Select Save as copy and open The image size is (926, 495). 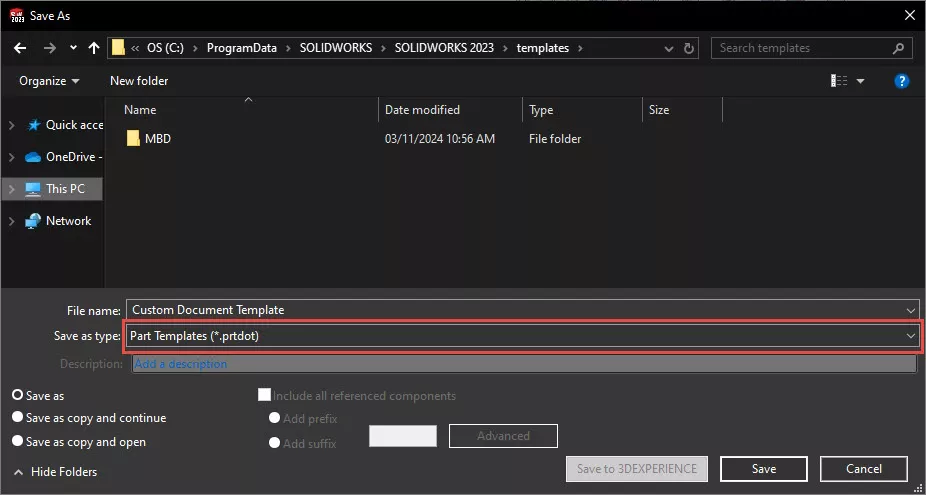coord(18,441)
